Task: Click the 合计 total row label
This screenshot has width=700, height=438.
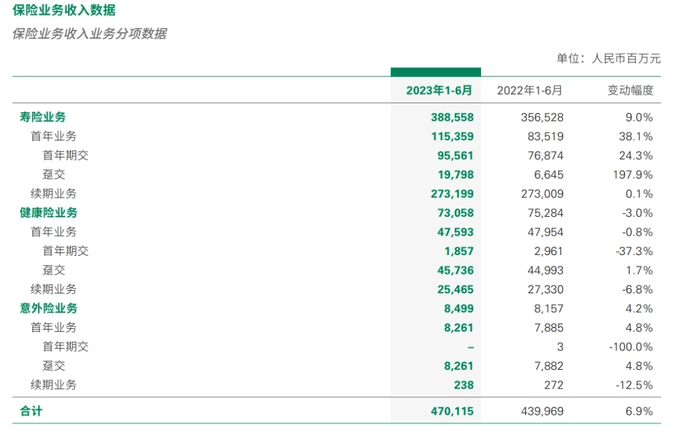Action: click(x=31, y=411)
